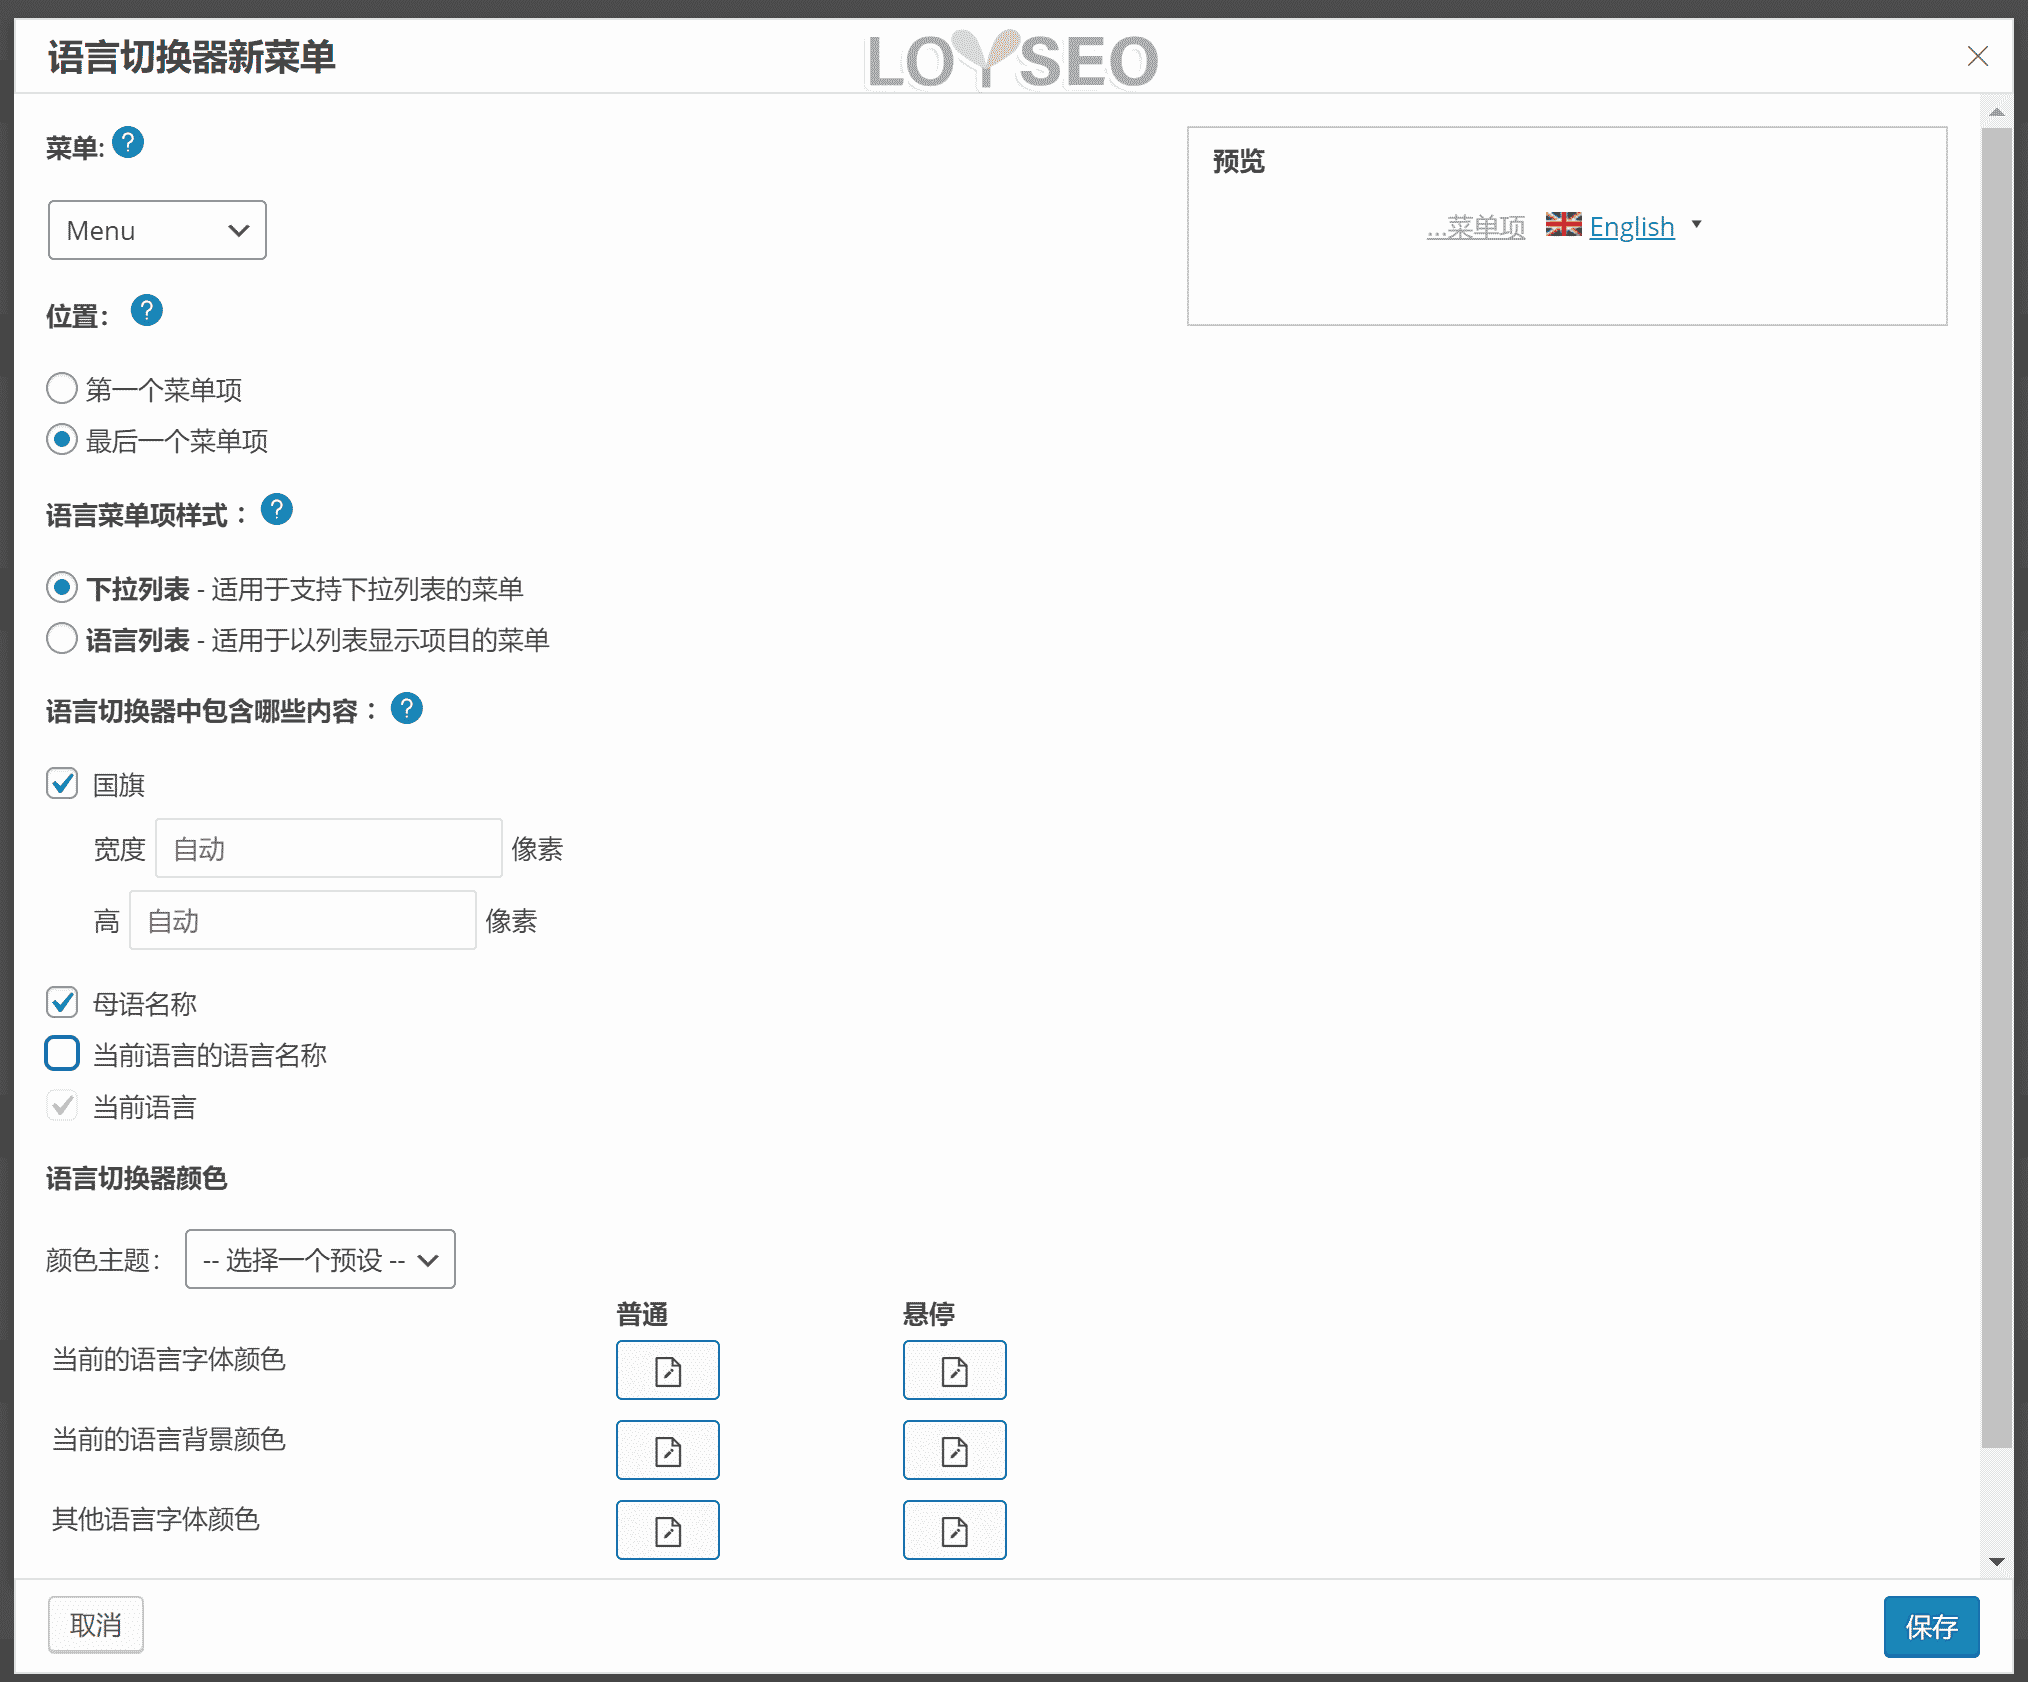Click the 保存 save button
Screen dimensions: 2028x1682
[x=1932, y=1625]
